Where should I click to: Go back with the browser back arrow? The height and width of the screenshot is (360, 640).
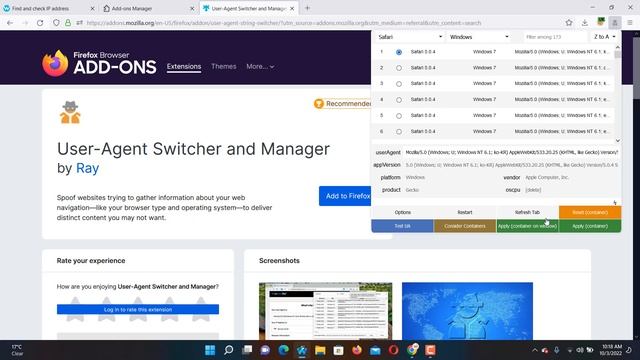[10, 23]
